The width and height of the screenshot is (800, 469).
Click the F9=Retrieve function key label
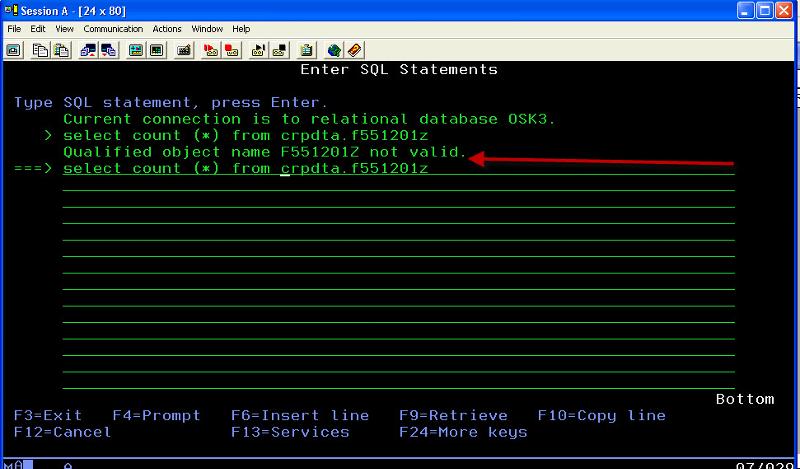pyautogui.click(x=453, y=415)
